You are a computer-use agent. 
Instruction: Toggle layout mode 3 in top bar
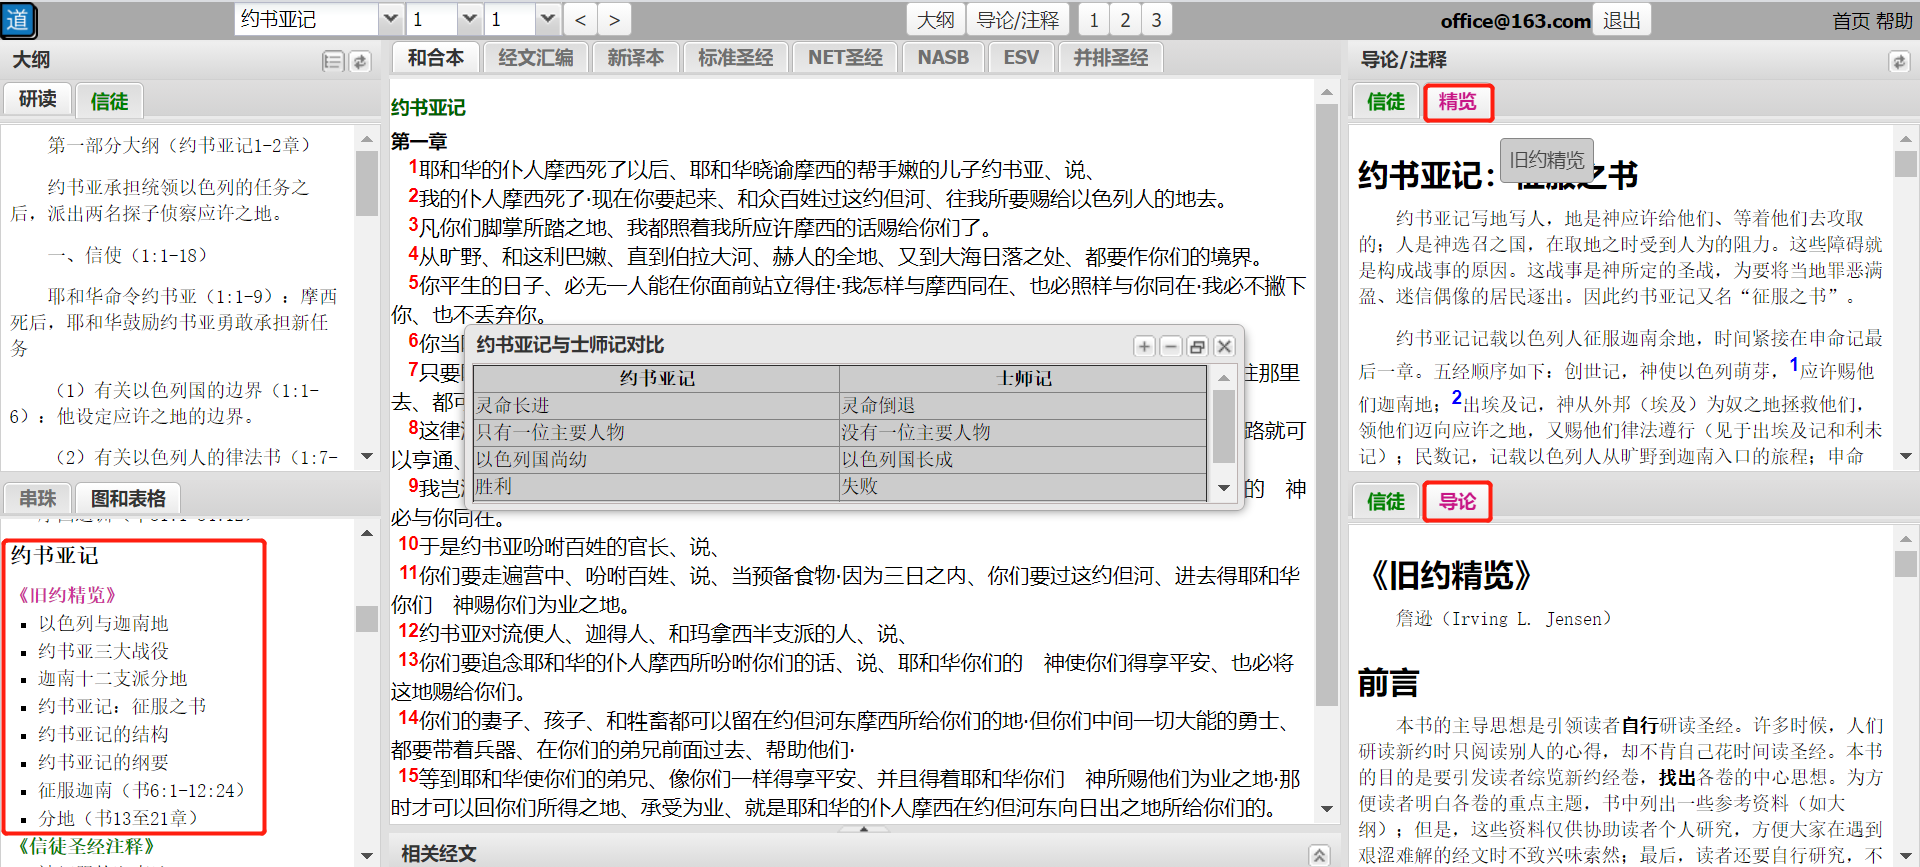[1156, 20]
